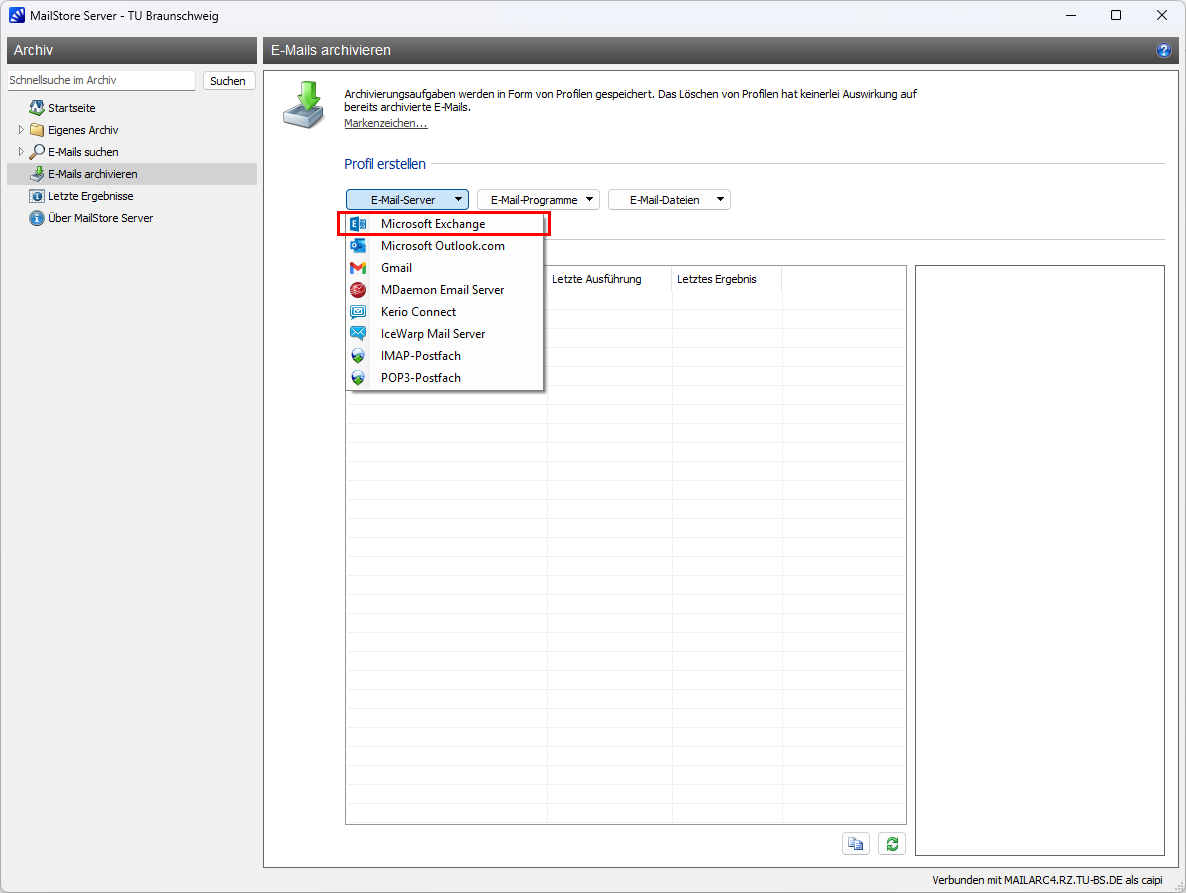Choose MDaemon Email Server entry
This screenshot has width=1186, height=893.
point(444,290)
